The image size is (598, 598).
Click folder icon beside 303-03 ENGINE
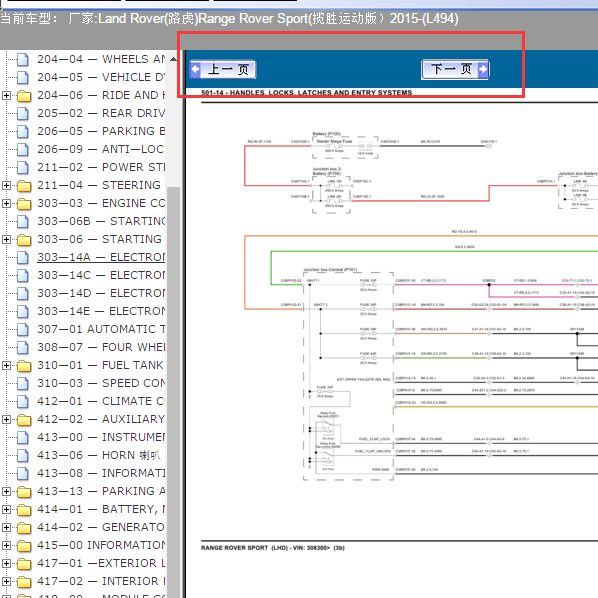(24, 204)
